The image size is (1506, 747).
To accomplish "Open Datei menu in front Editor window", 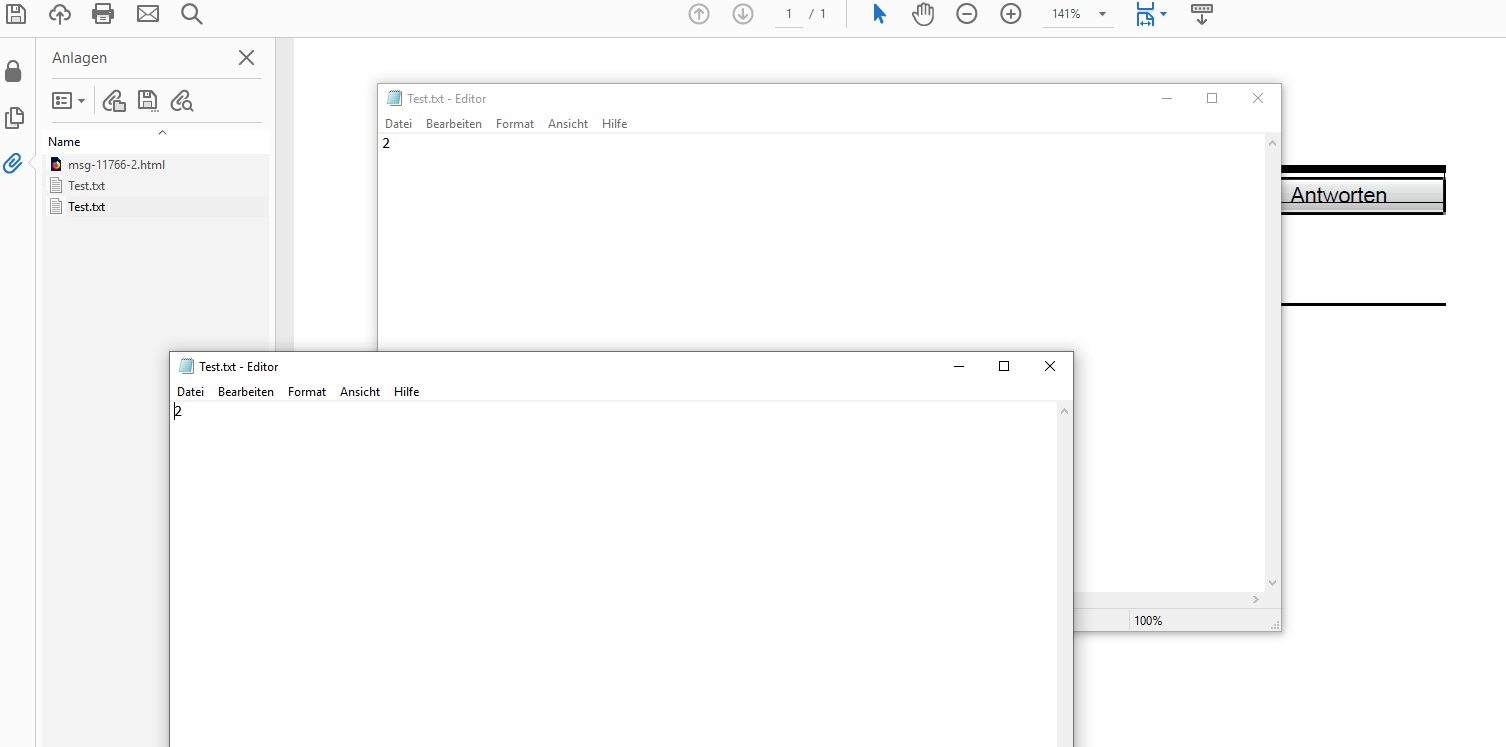I will click(190, 392).
